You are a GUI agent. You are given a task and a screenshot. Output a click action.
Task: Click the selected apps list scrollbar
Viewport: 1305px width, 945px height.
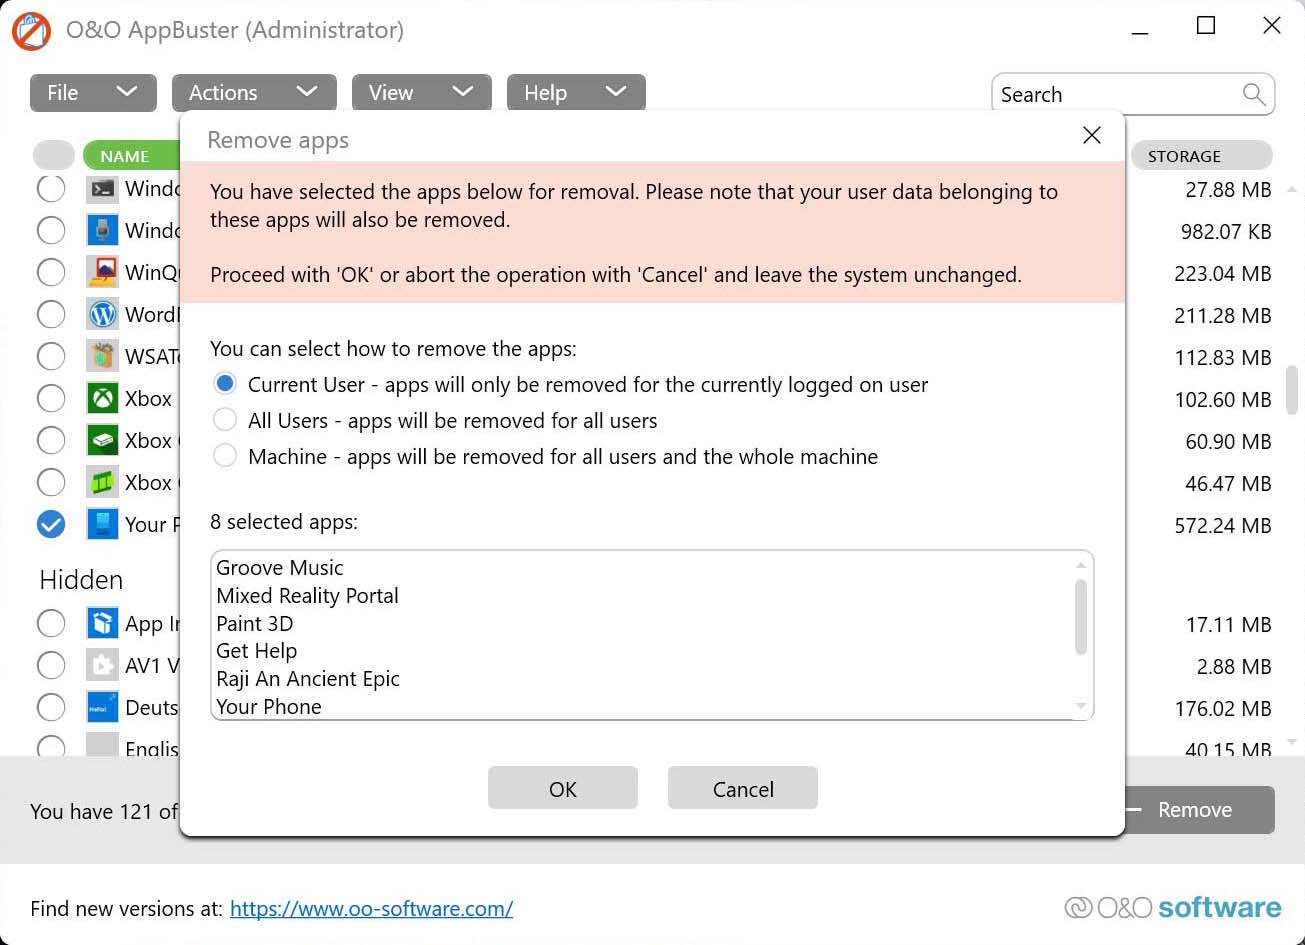pos(1080,616)
